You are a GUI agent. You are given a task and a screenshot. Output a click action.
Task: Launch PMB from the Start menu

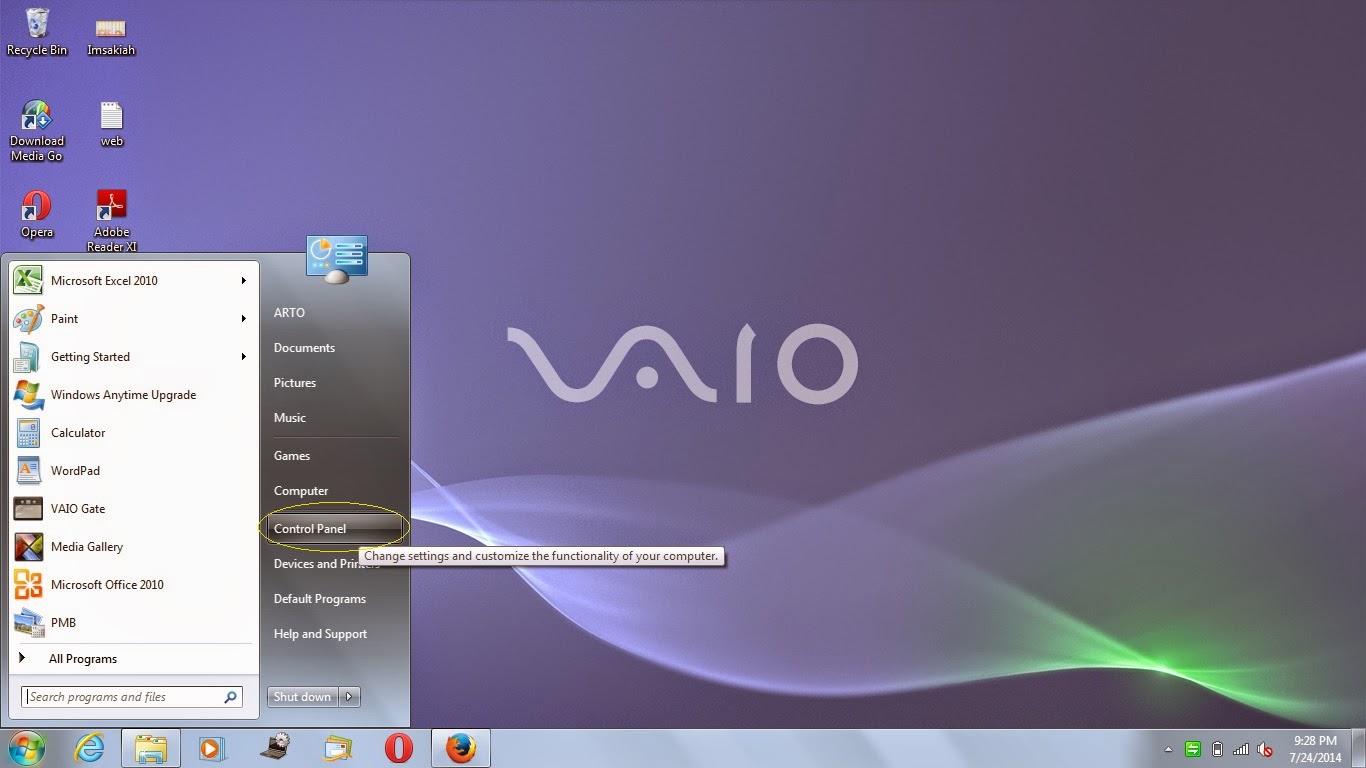[x=134, y=623]
